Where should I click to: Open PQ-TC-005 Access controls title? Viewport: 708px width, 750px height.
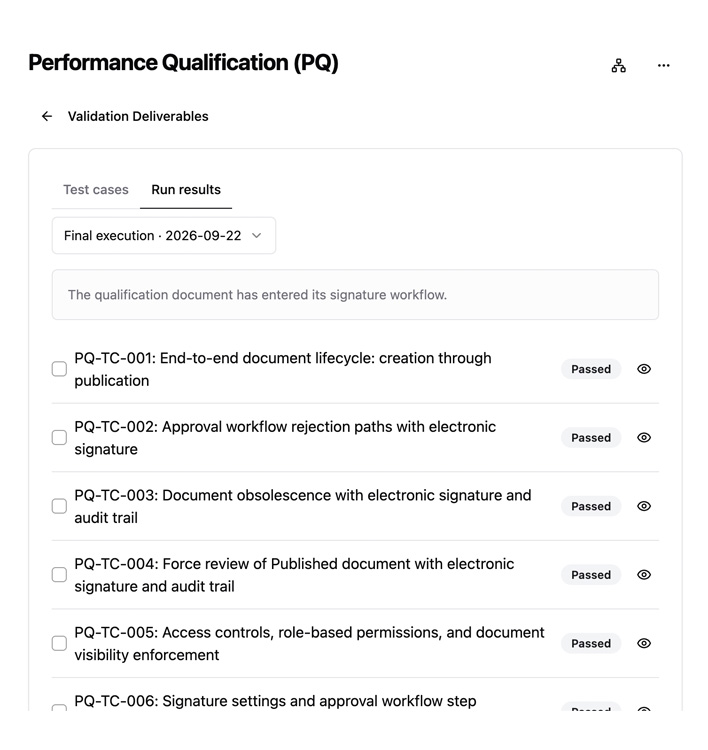(x=309, y=643)
